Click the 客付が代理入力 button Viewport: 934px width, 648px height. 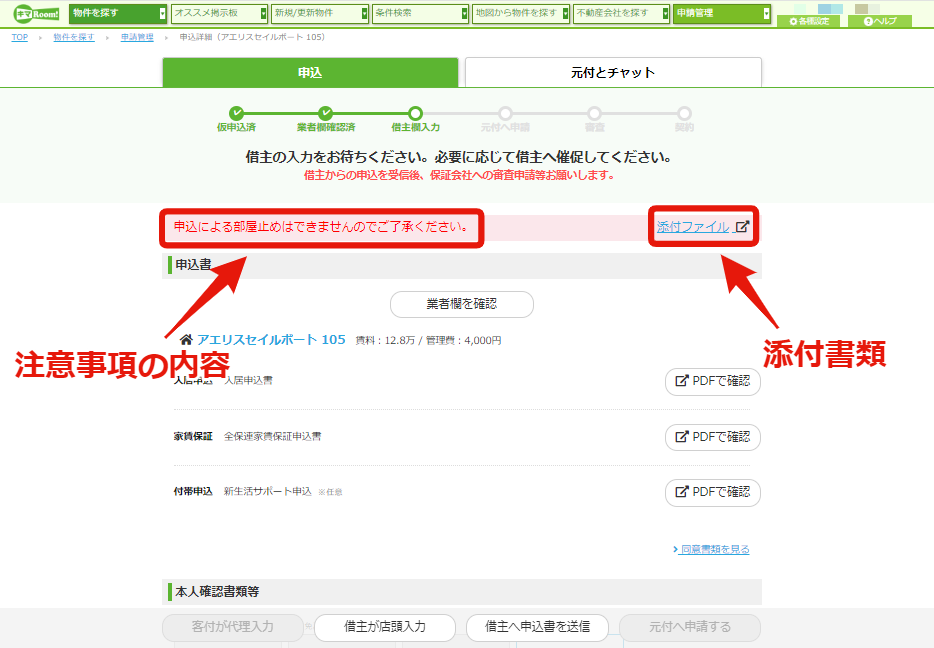pyautogui.click(x=233, y=627)
